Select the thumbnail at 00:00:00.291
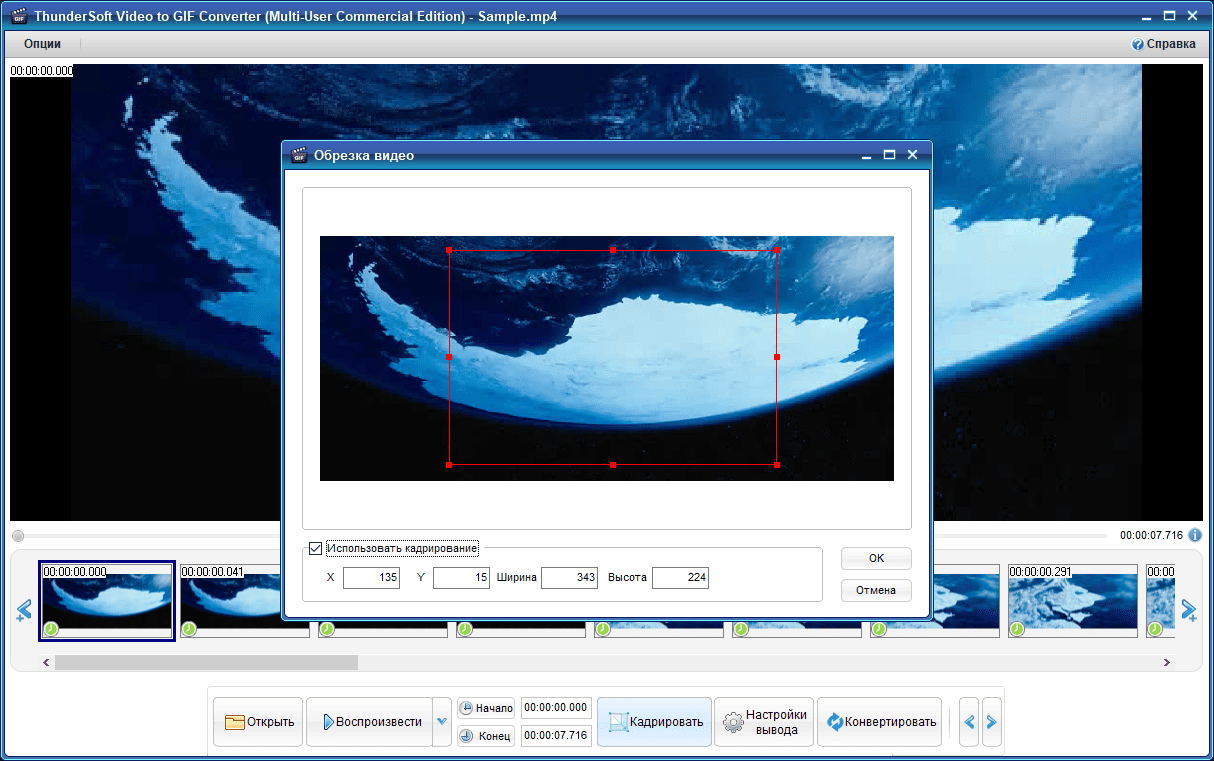The width and height of the screenshot is (1214, 761). [x=1072, y=600]
